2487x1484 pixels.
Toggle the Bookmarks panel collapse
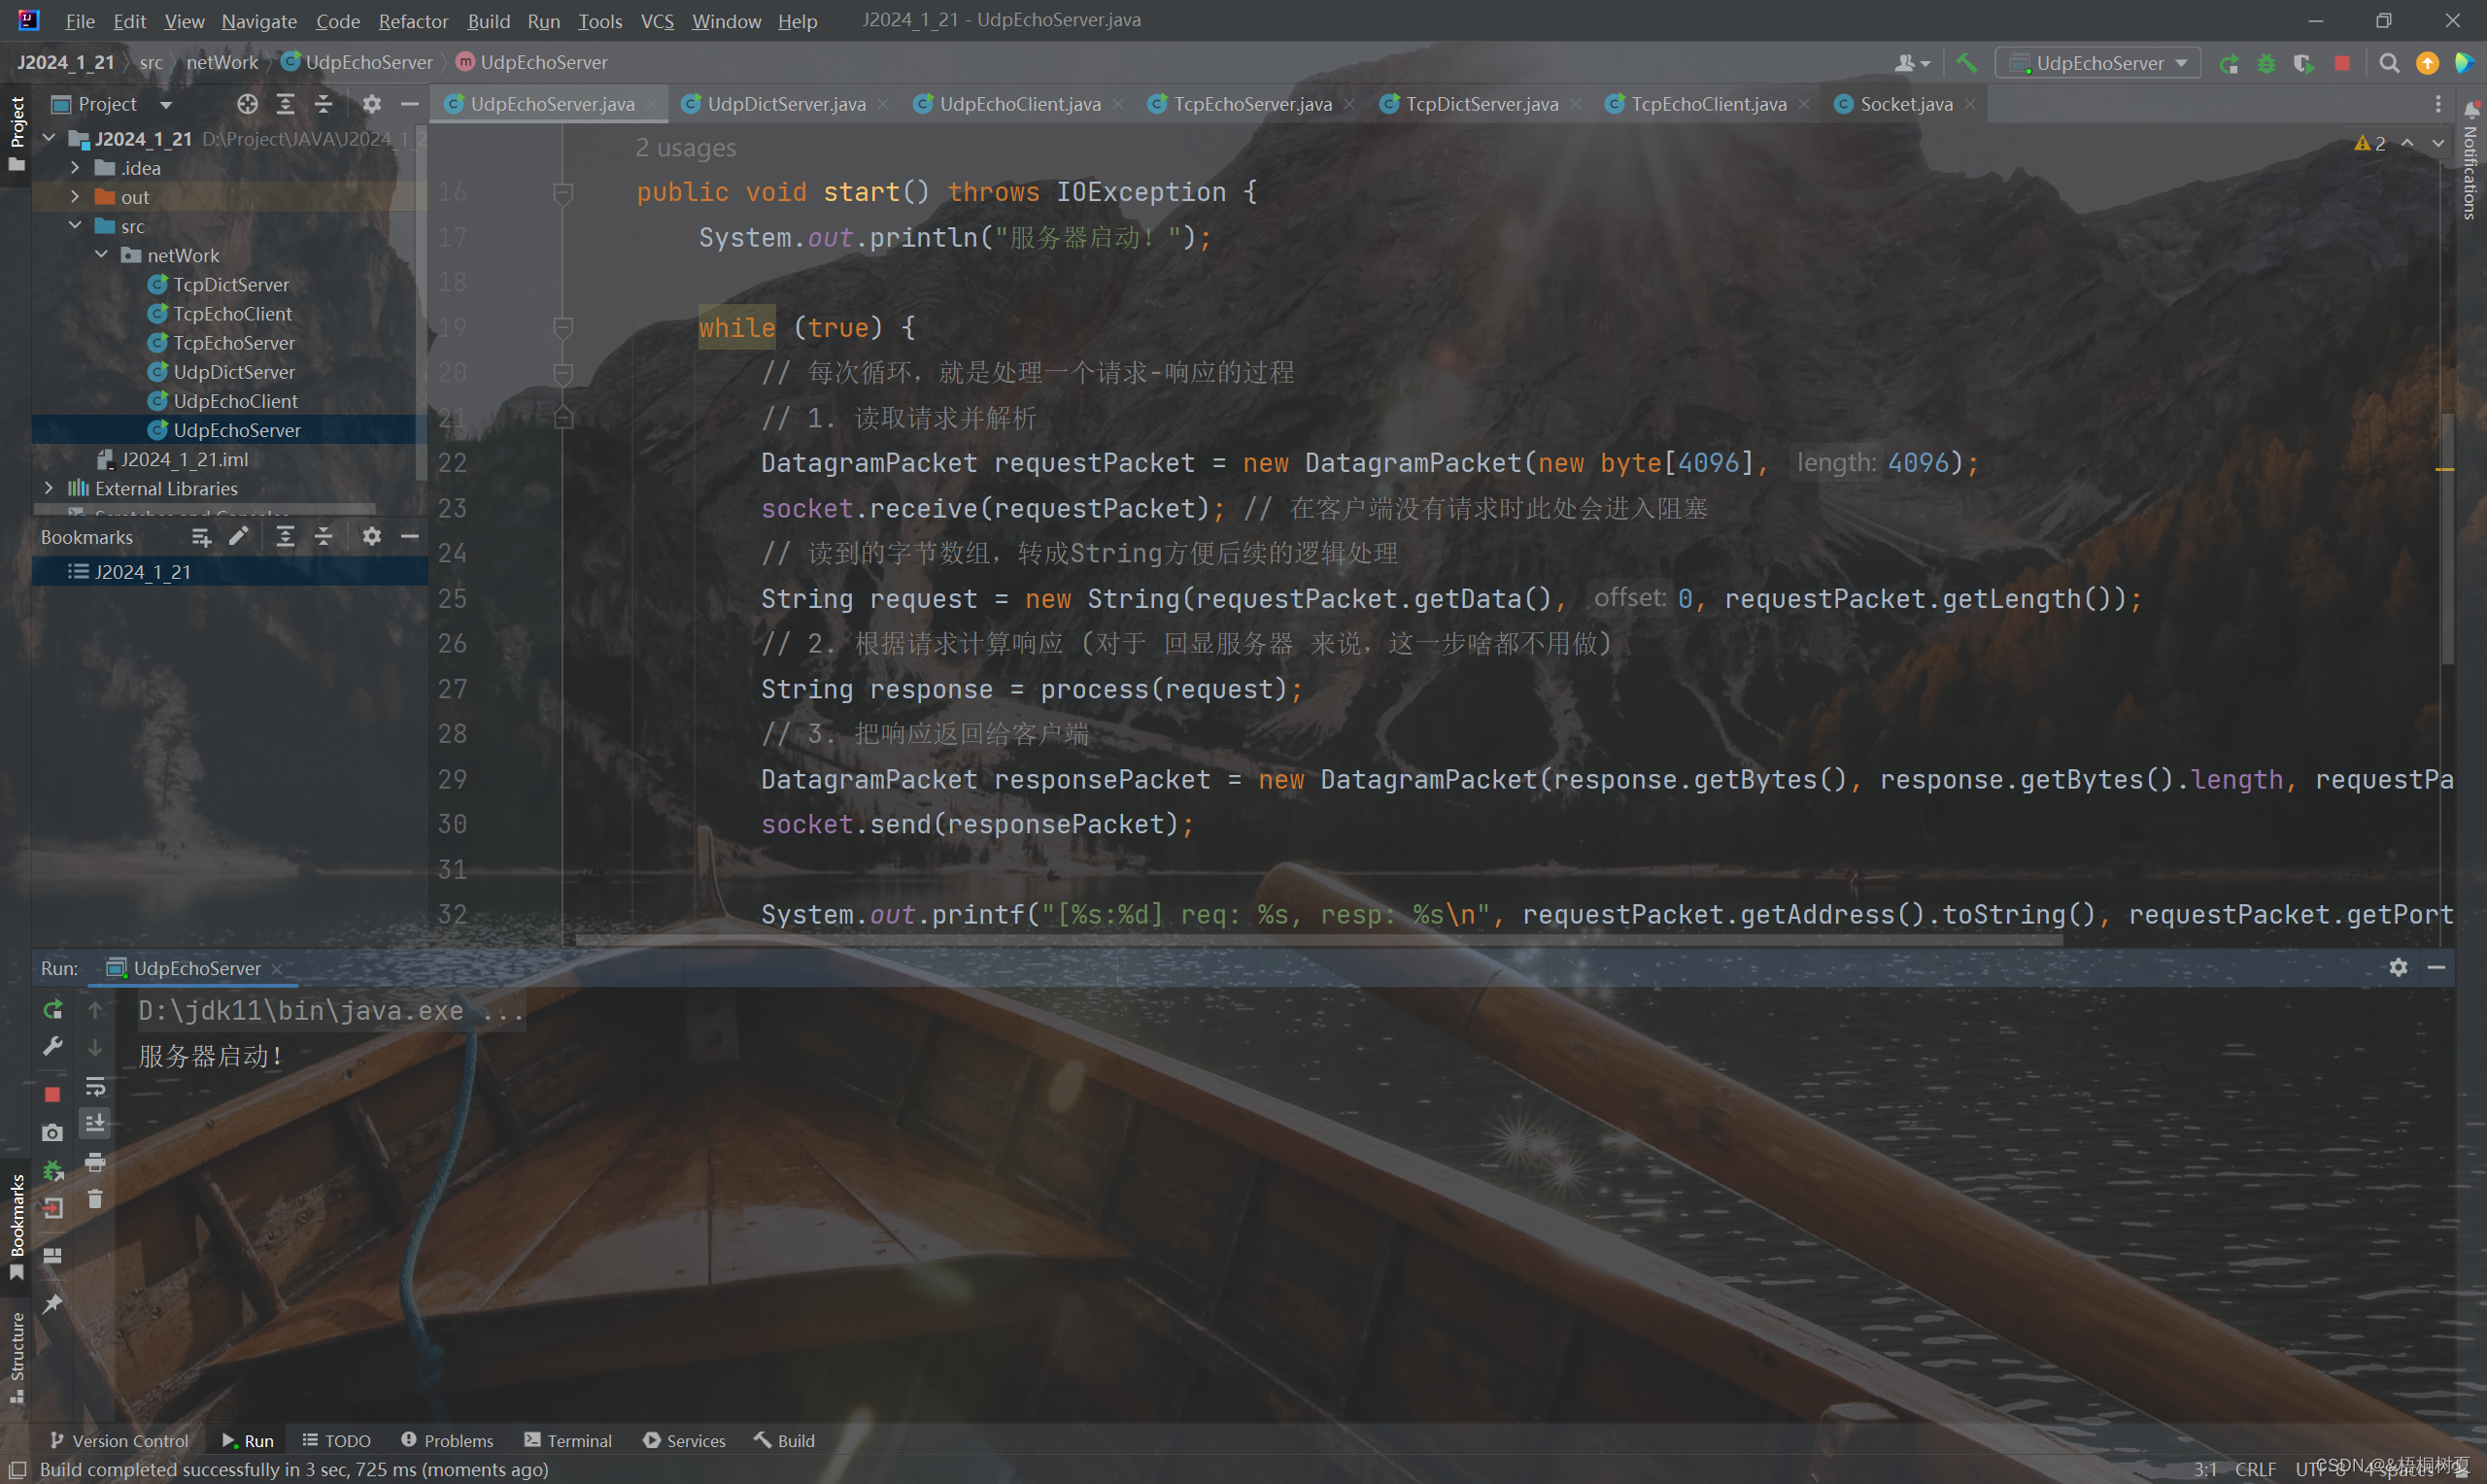406,535
